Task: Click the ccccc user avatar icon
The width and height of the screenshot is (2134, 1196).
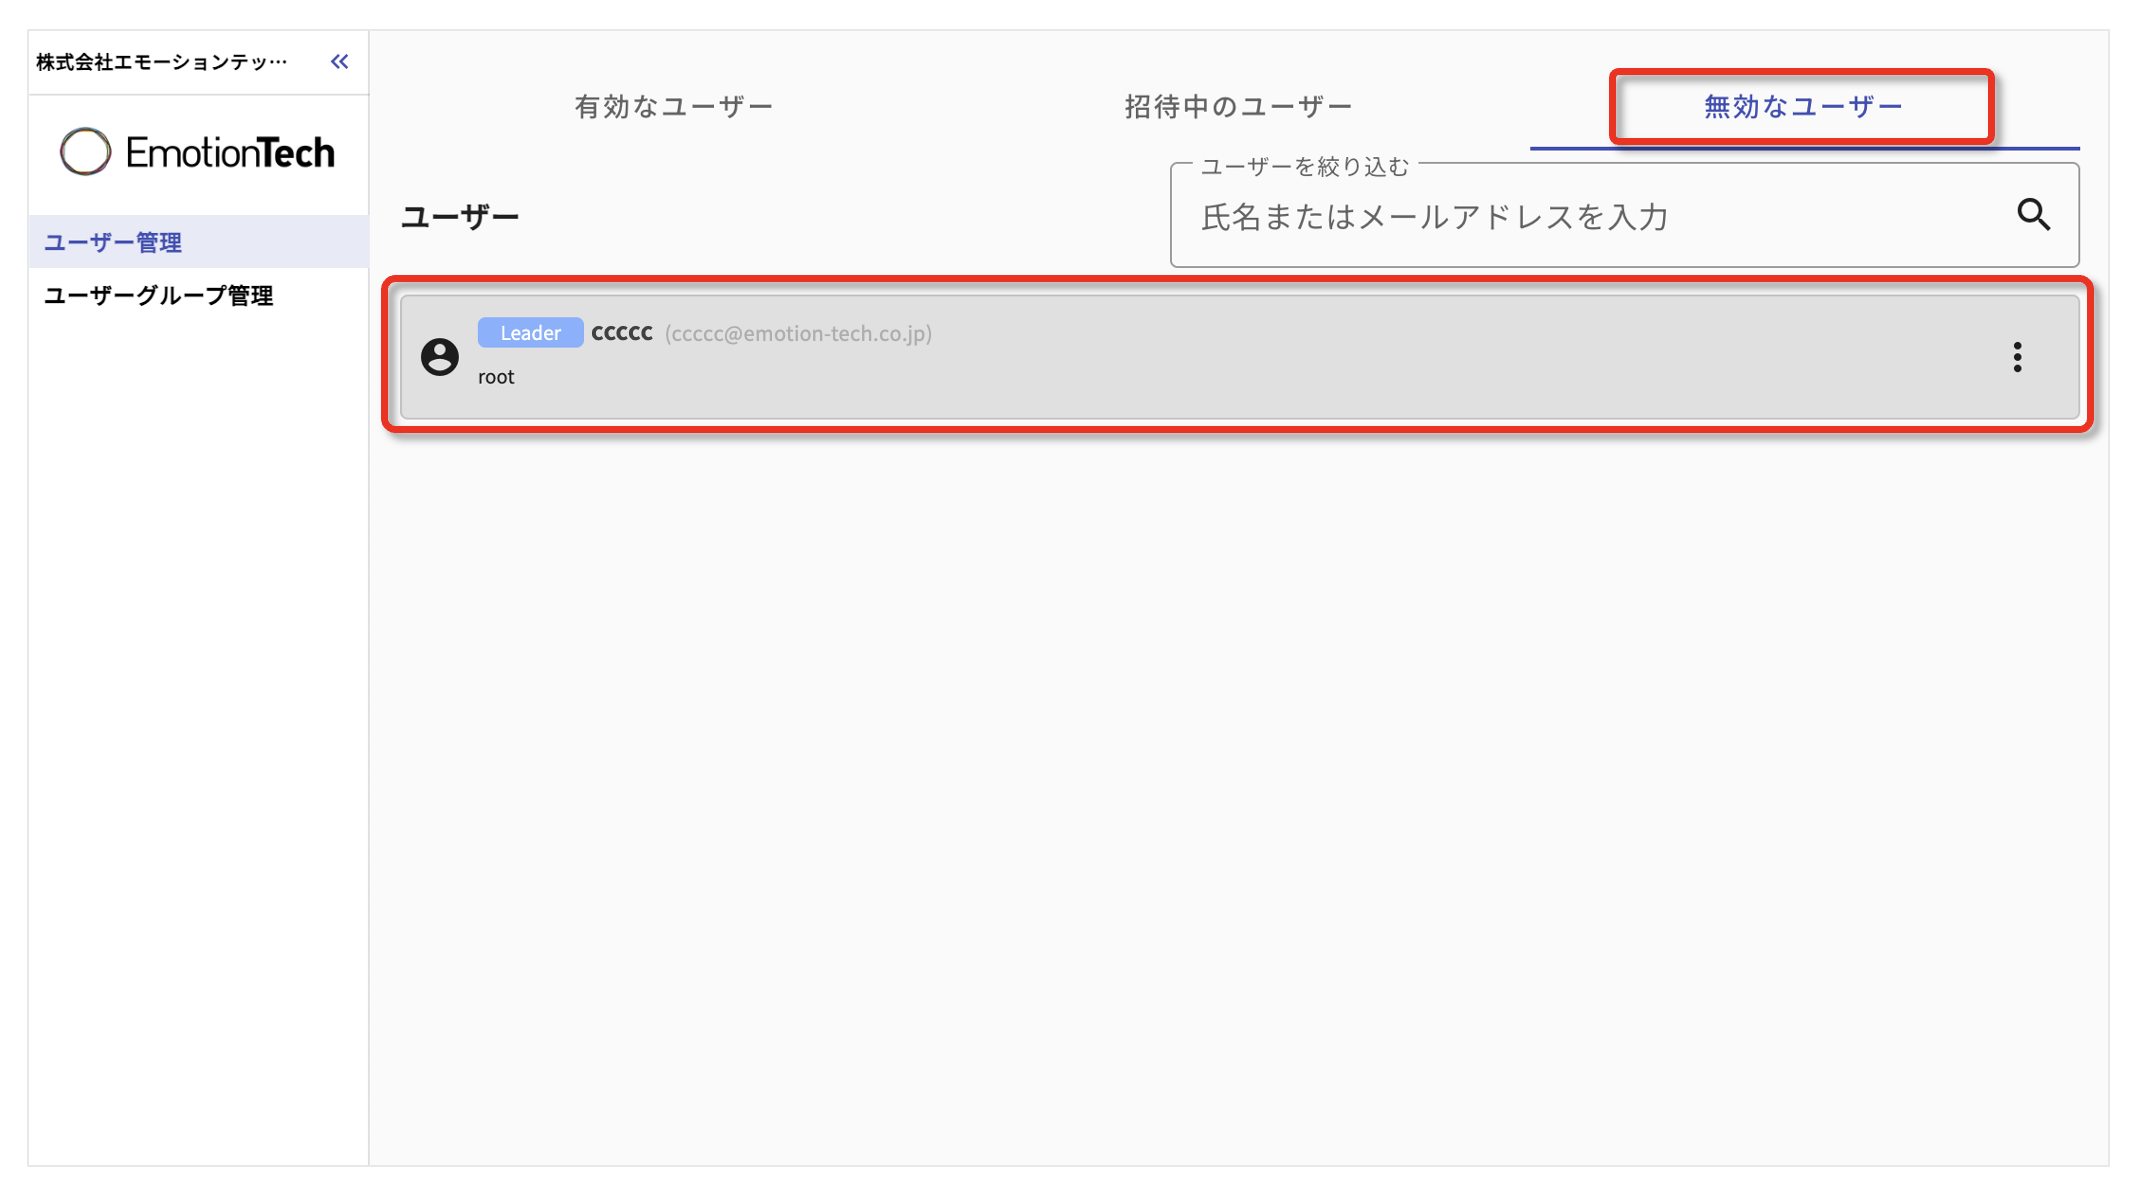Action: click(440, 357)
